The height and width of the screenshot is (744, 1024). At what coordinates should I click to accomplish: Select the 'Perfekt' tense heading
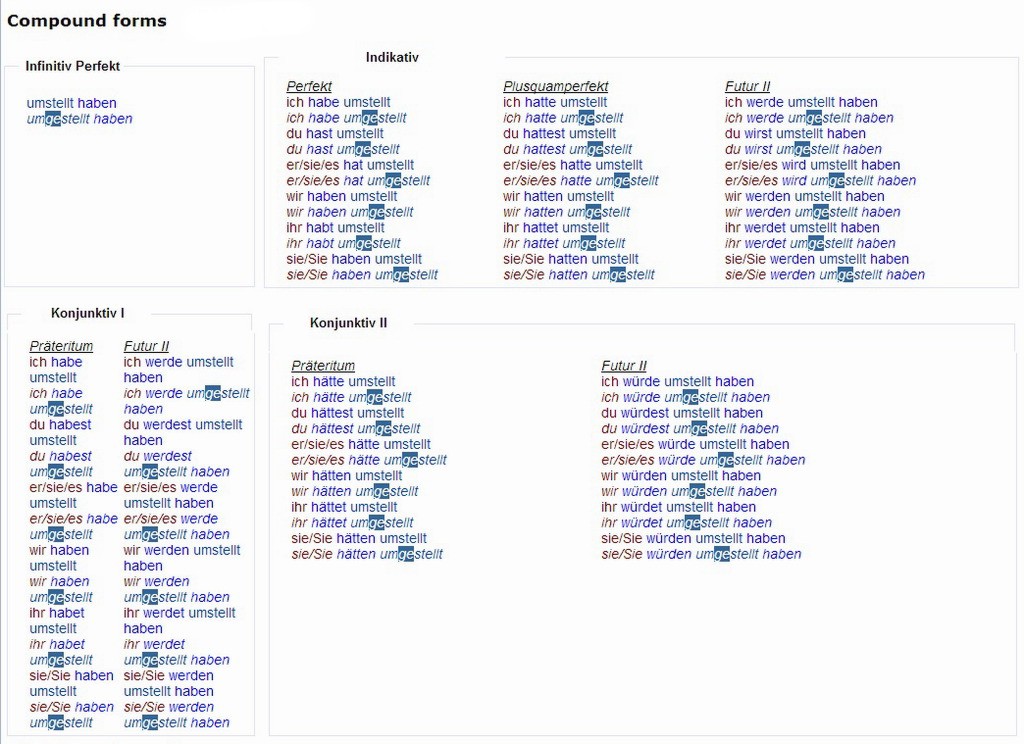(x=309, y=87)
